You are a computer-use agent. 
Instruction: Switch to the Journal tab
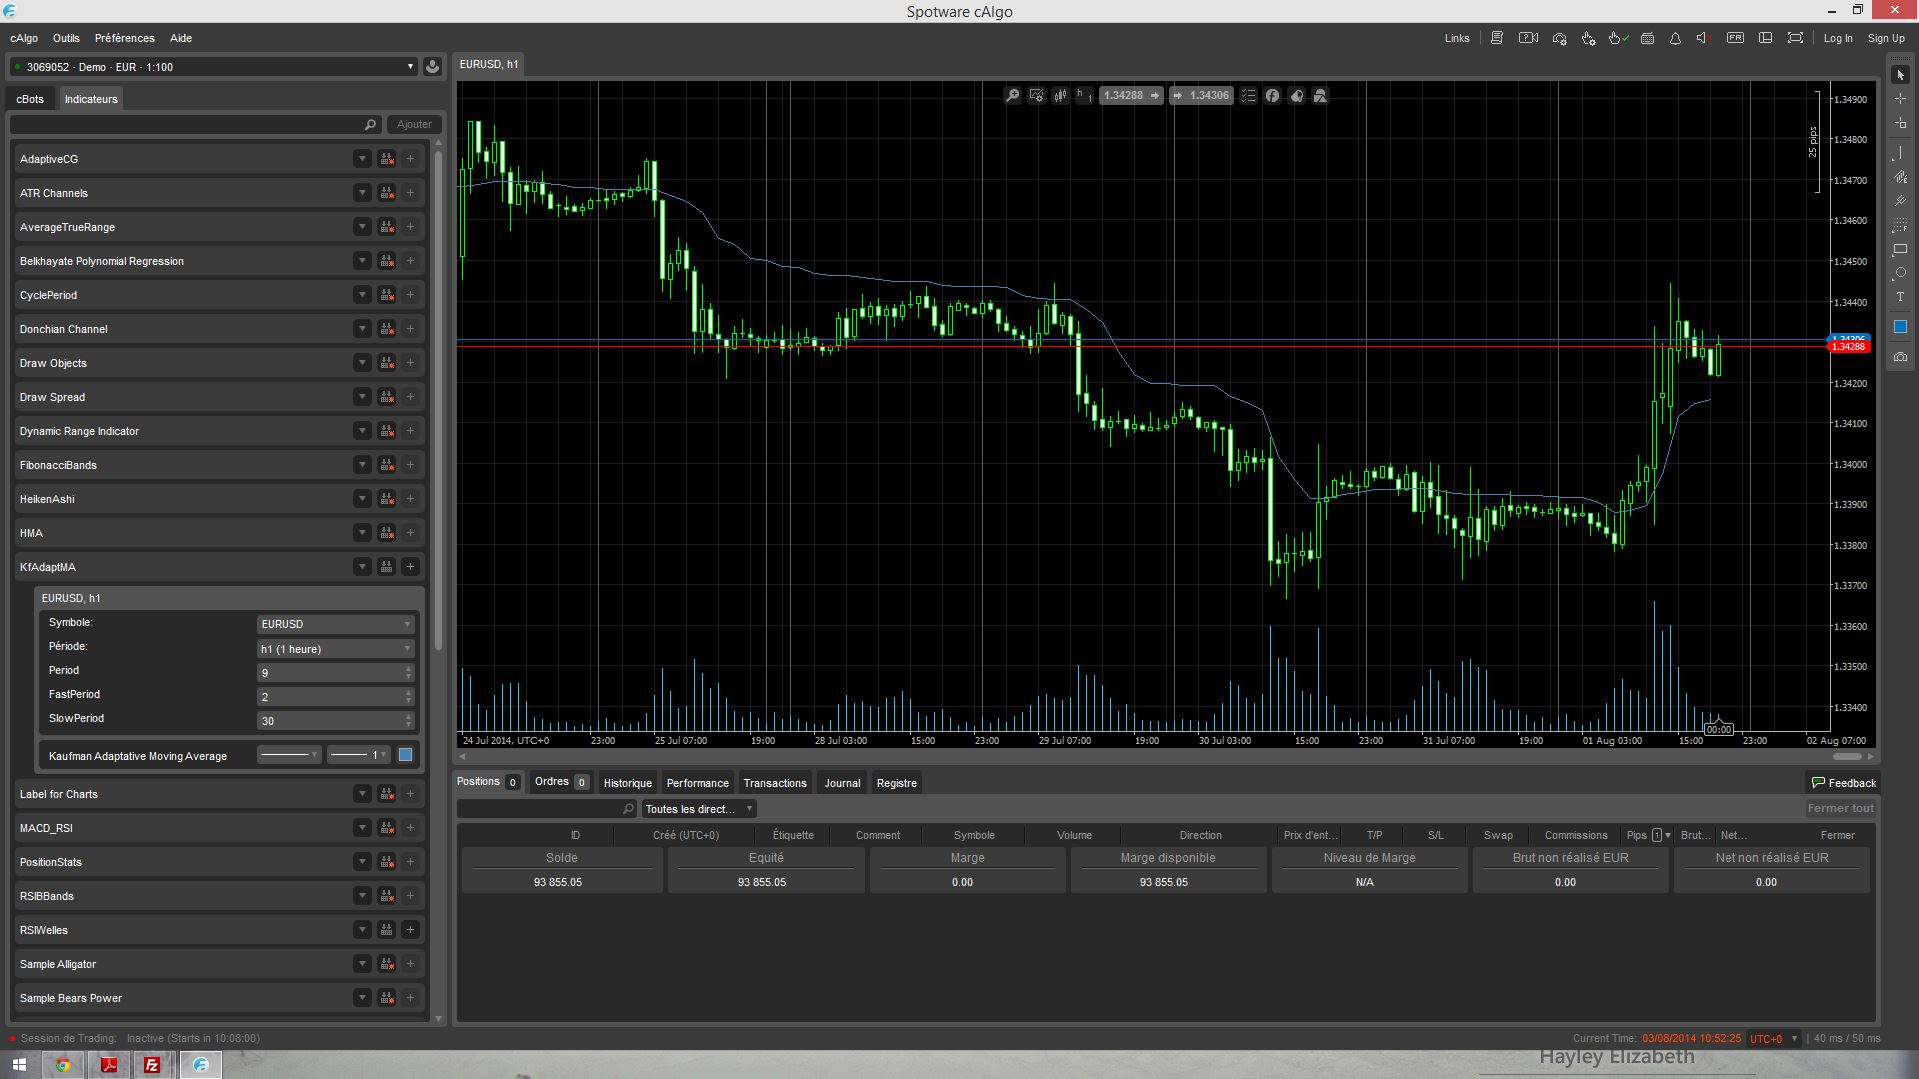842,783
